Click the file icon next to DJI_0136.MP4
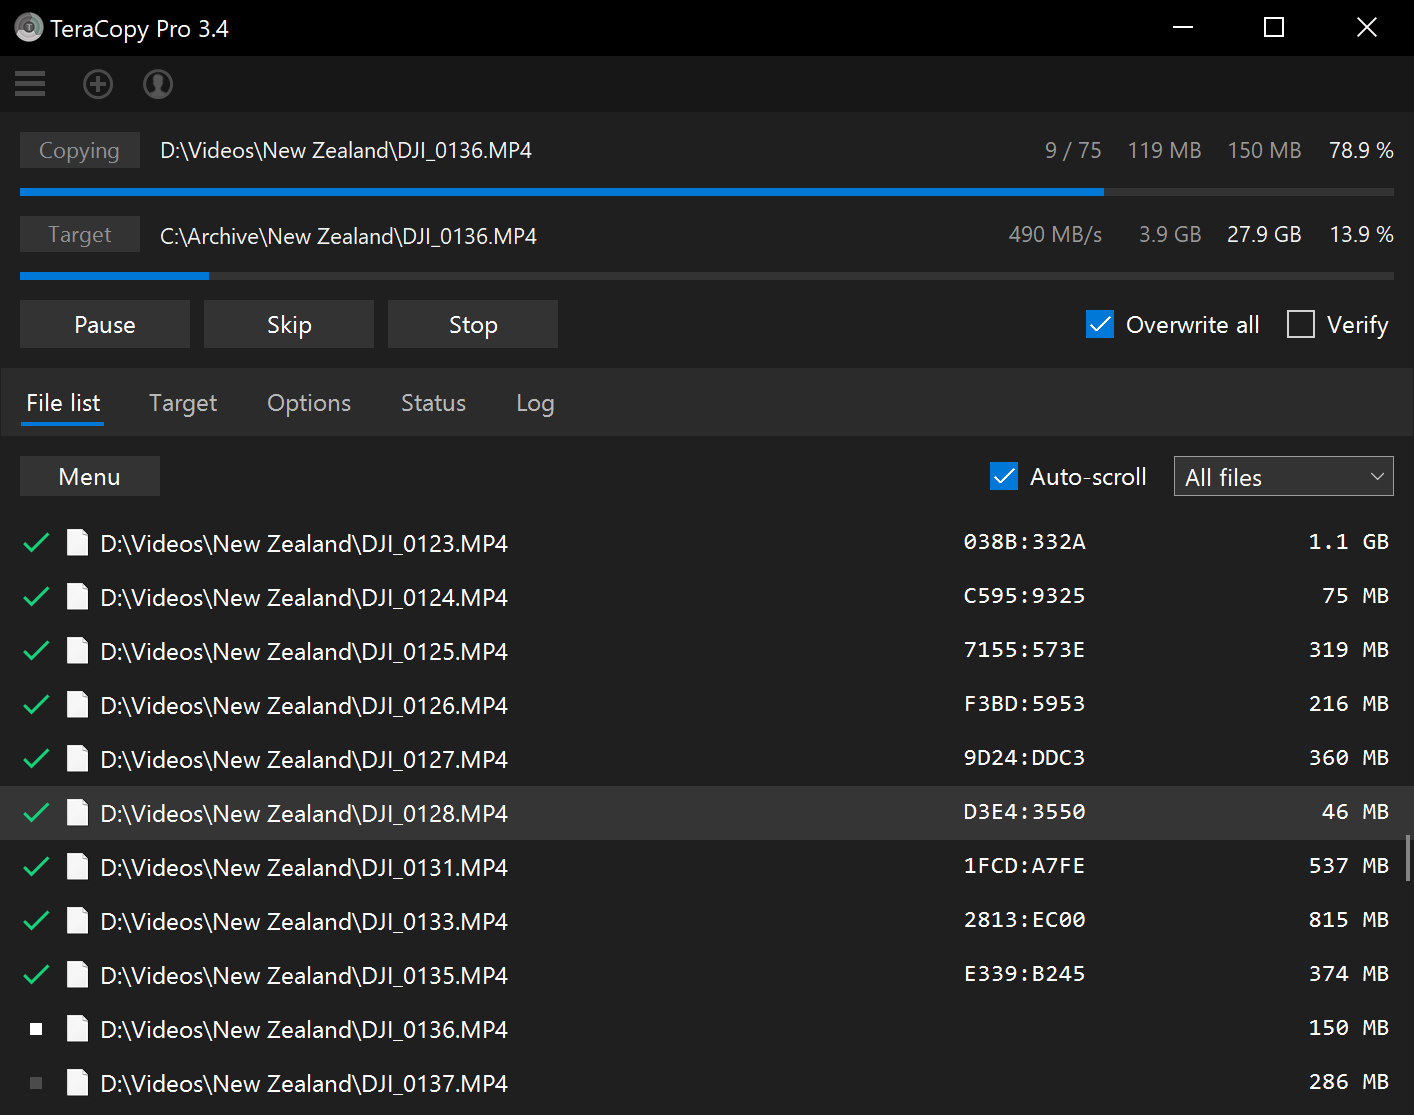Screen dimensions: 1414x1115 [77, 1028]
